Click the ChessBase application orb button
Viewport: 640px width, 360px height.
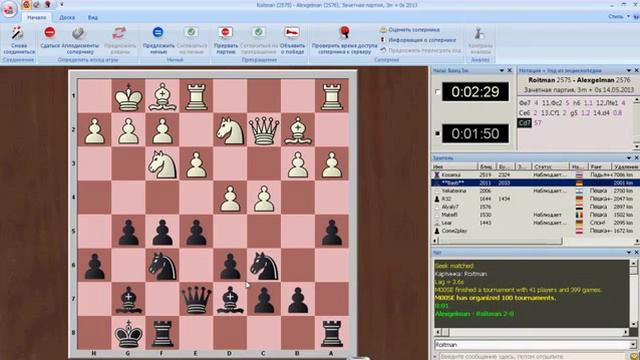point(9,9)
